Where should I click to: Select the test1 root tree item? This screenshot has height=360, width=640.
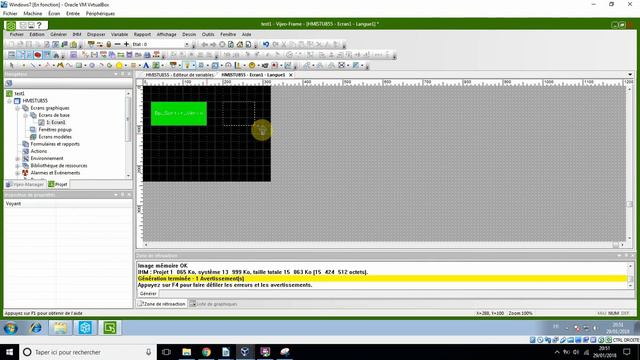[19, 94]
